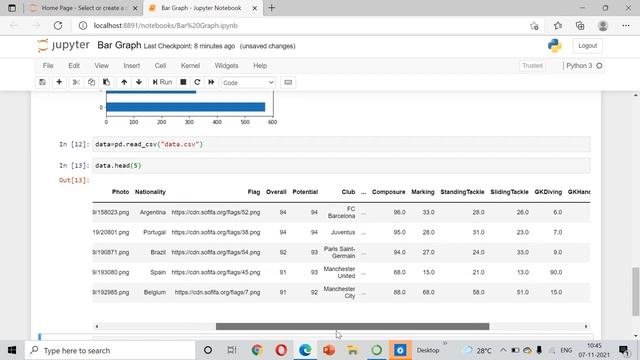Restart the kernel with the circular arrow icon

pyautogui.click(x=197, y=82)
